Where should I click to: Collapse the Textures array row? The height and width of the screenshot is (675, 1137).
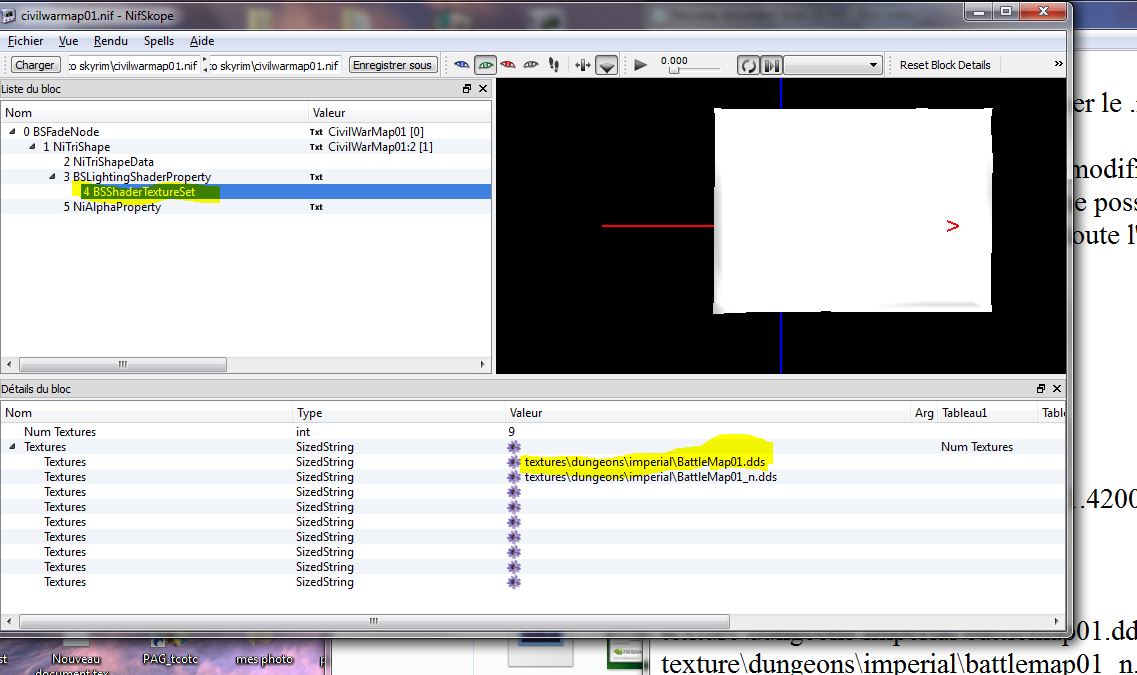pos(13,447)
